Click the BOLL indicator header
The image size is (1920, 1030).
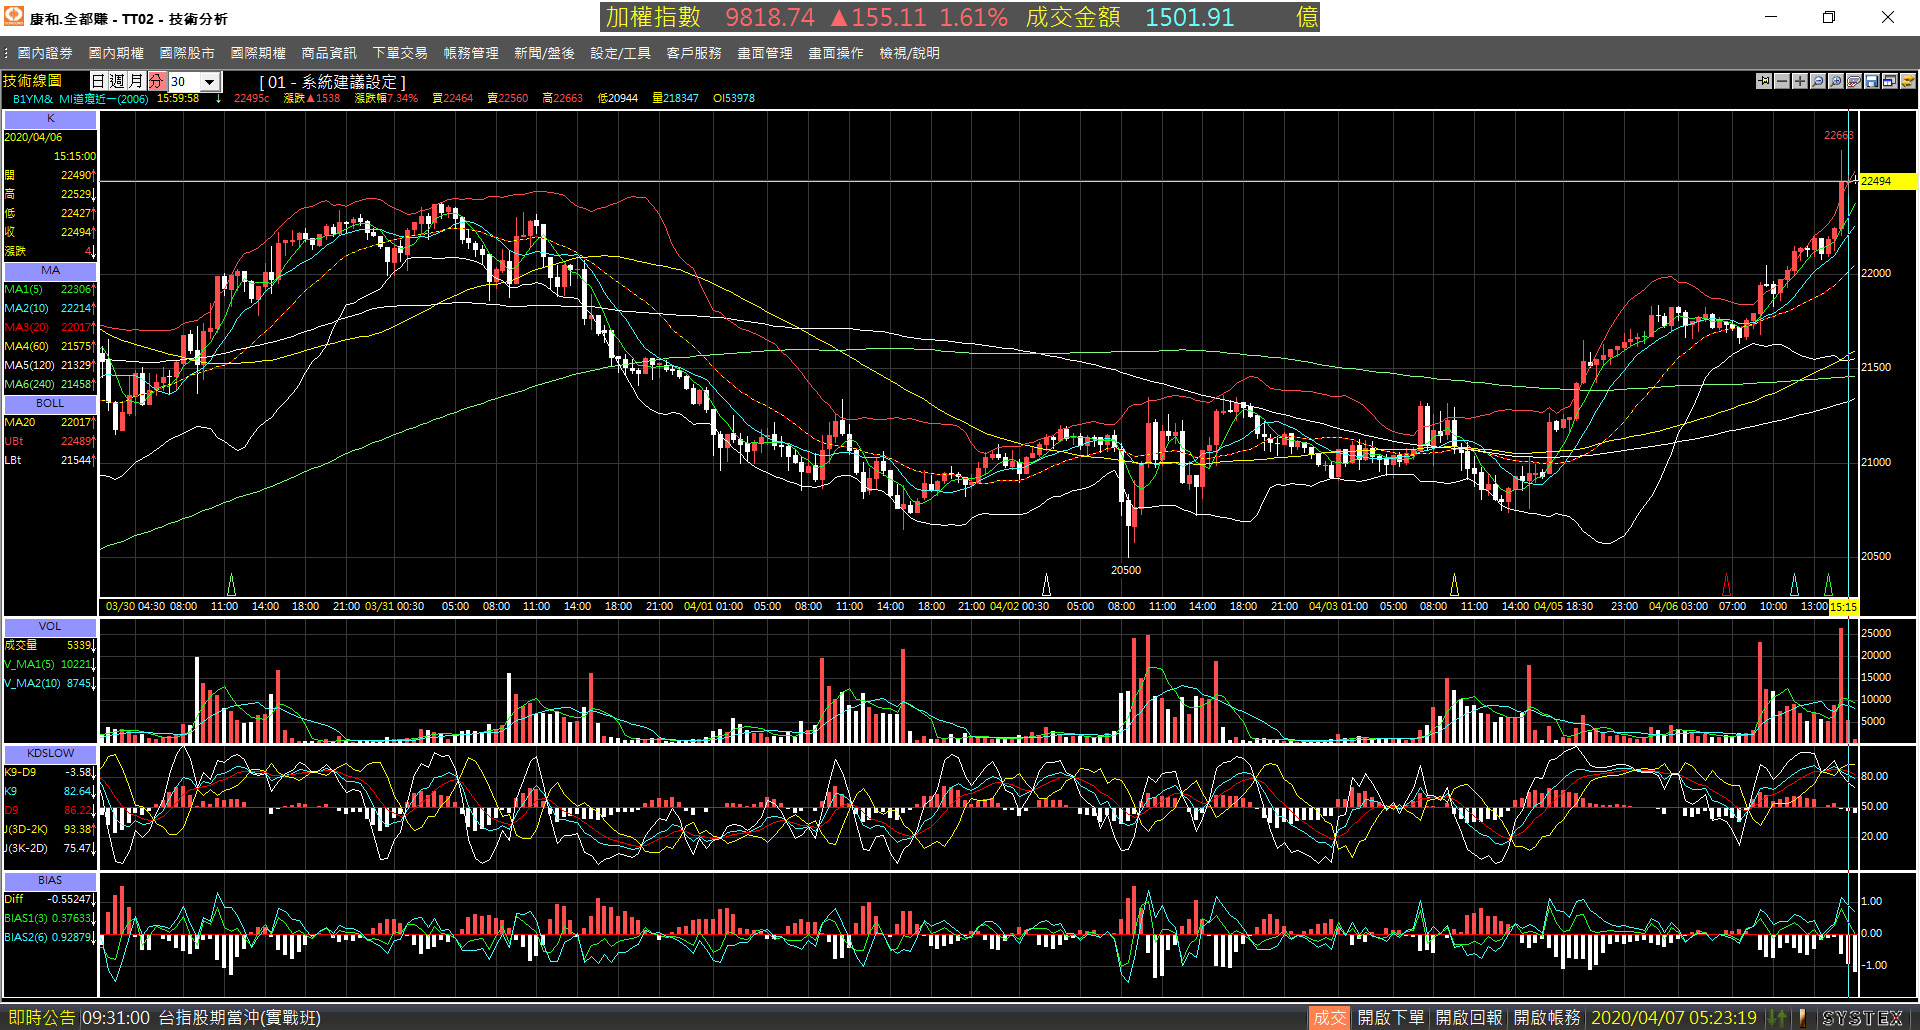tap(50, 403)
